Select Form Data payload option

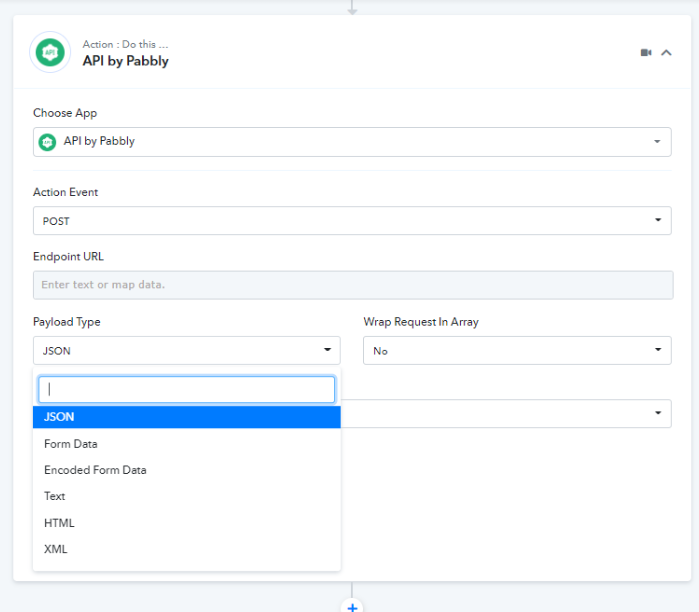point(187,444)
